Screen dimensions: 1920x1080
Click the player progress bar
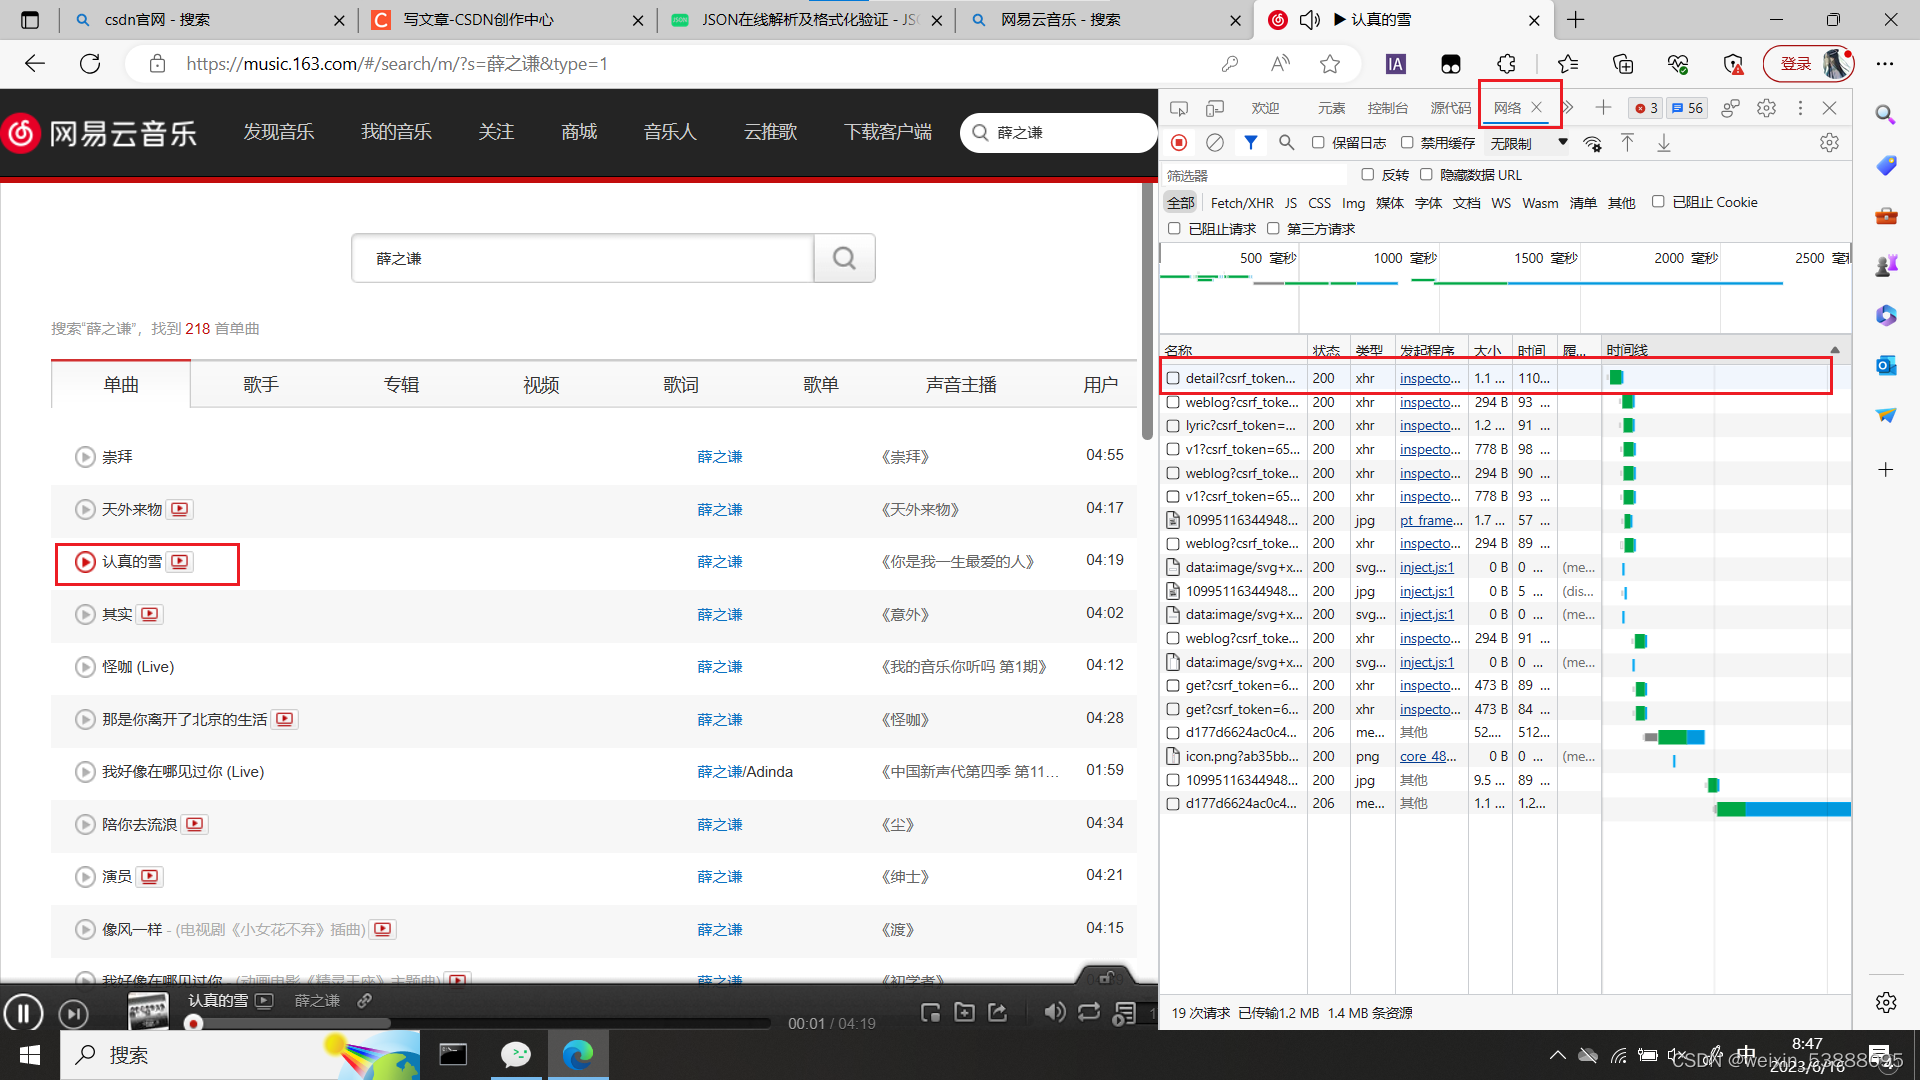(x=480, y=1023)
